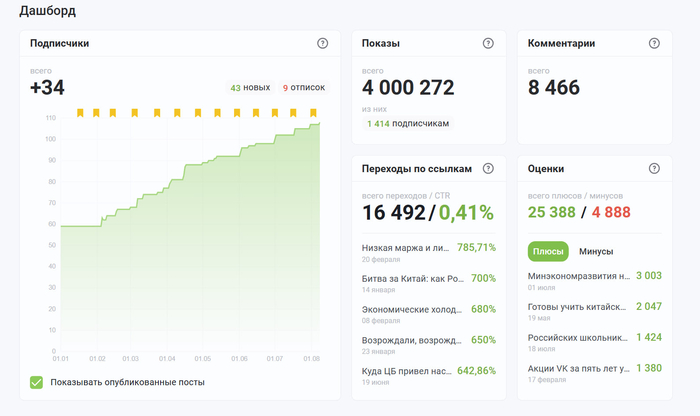Open help icon in Оценки card
Image resolution: width=700 pixels, height=416 pixels.
coord(654,168)
